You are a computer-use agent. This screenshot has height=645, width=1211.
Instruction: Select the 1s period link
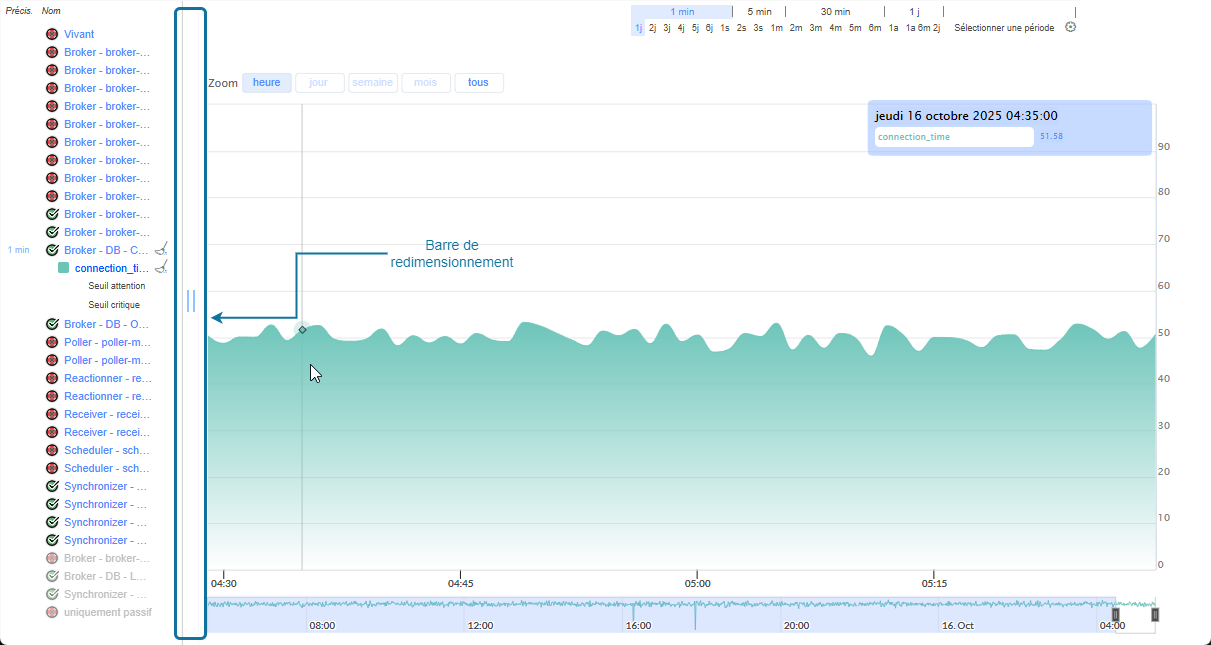[x=724, y=28]
